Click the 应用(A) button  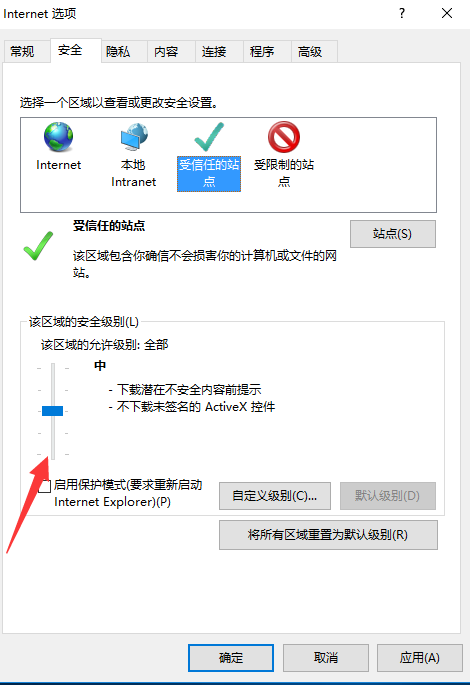click(420, 657)
